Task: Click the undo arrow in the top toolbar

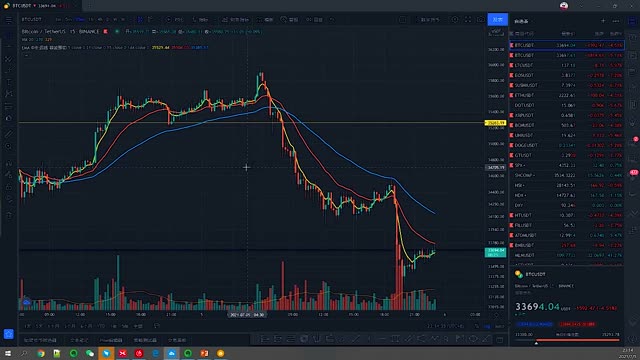Action: tap(332, 20)
